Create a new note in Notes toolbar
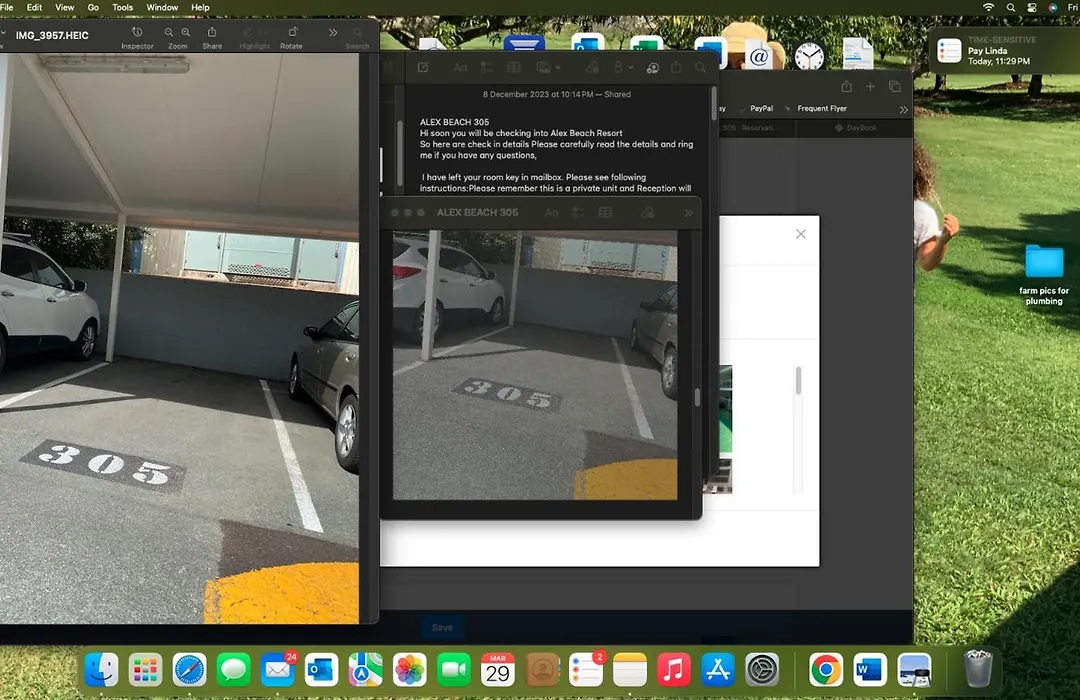This screenshot has width=1080, height=700. tap(423, 68)
